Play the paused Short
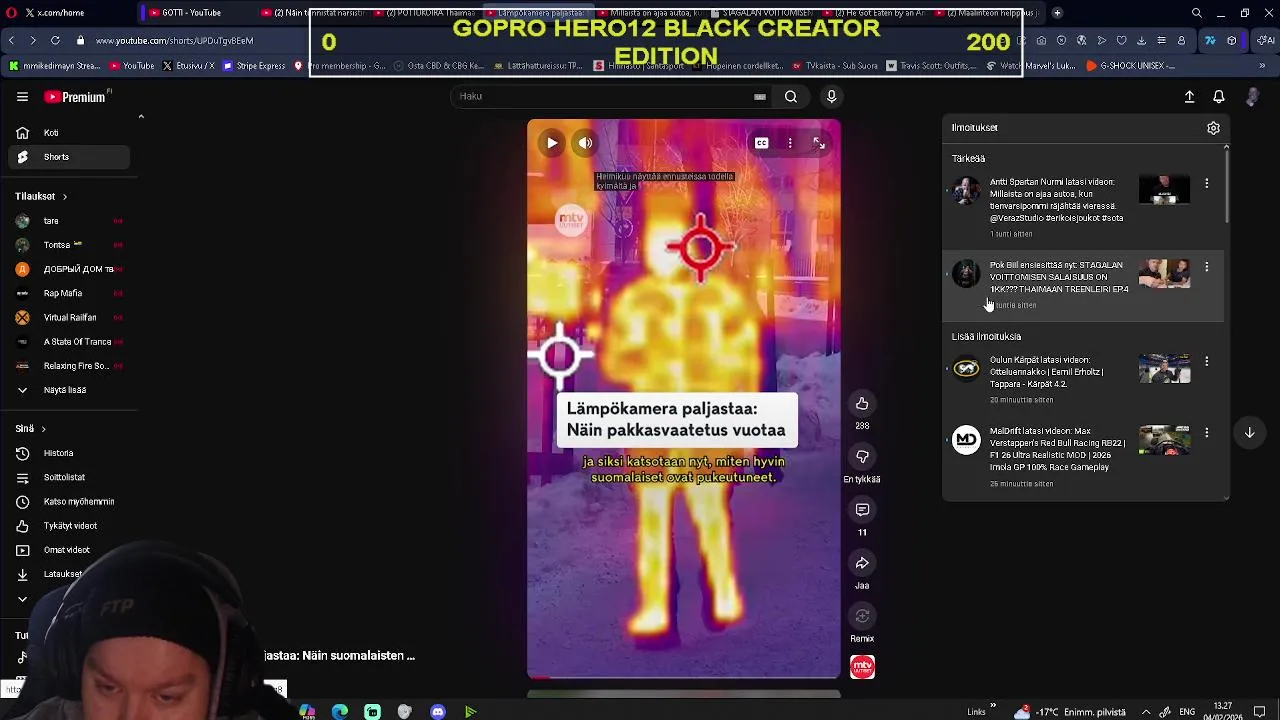Image resolution: width=1280 pixels, height=720 pixels. (552, 143)
